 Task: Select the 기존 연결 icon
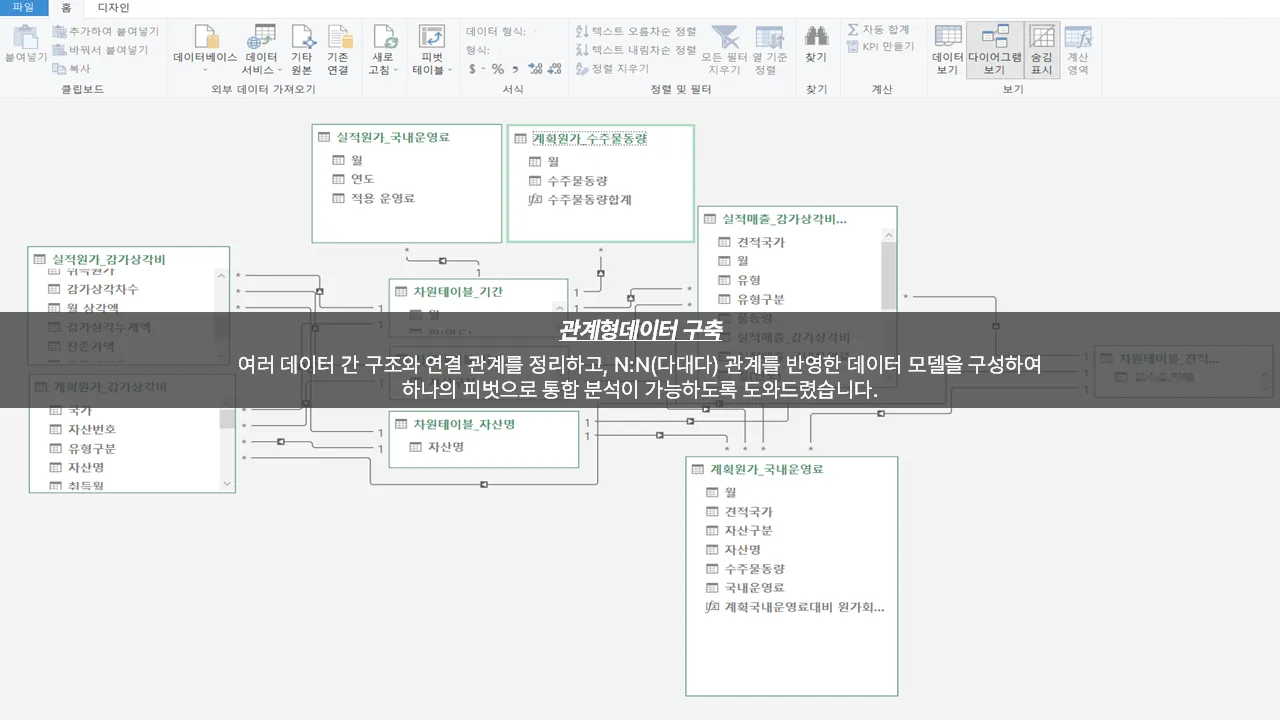pyautogui.click(x=339, y=50)
